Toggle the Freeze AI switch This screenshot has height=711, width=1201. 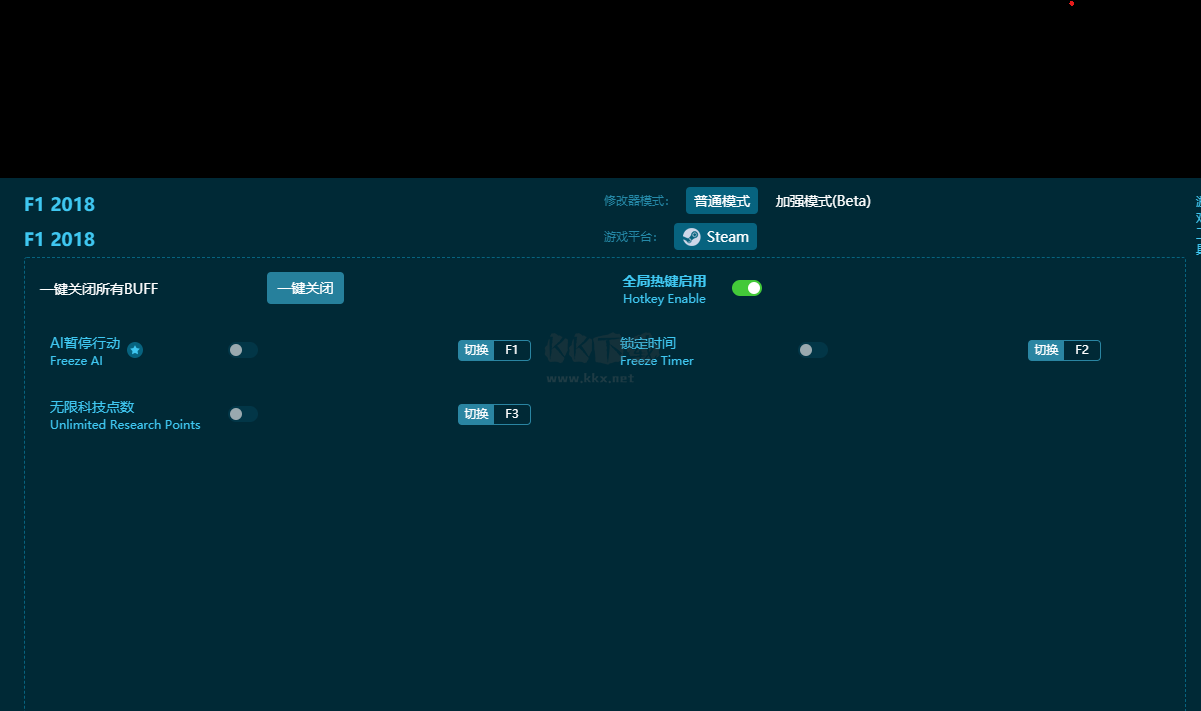(243, 350)
